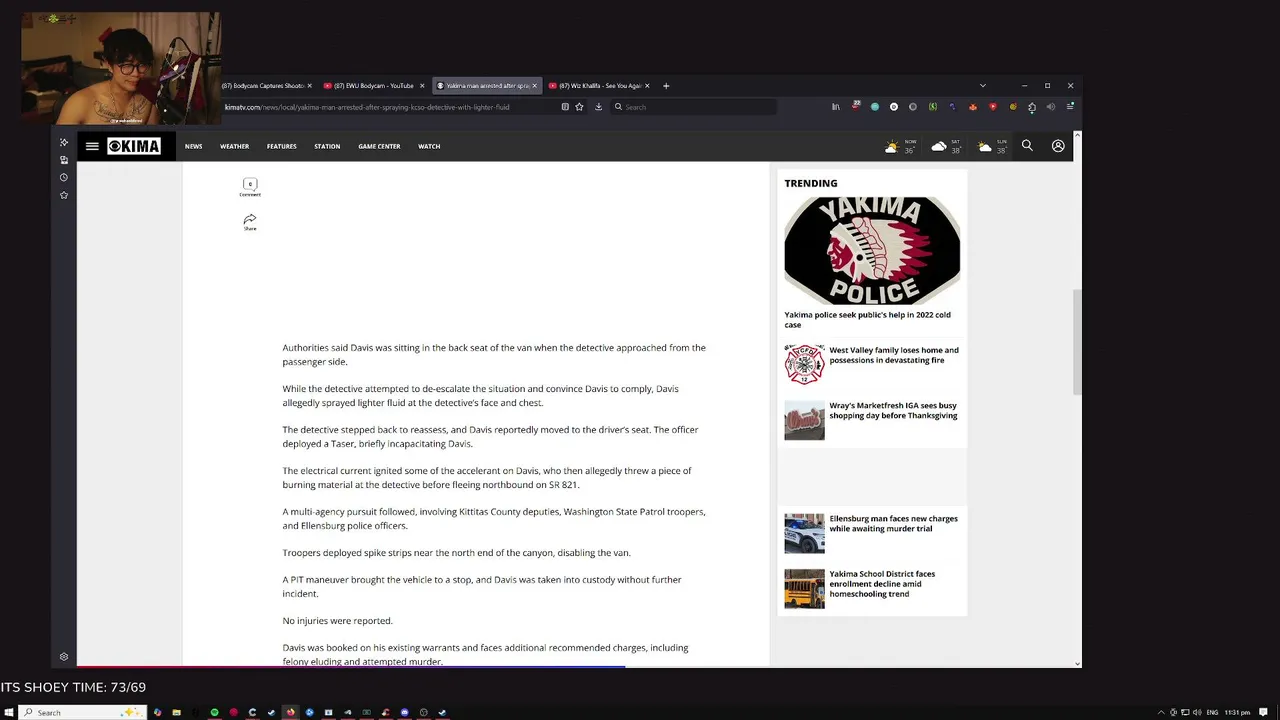Click the 'No injuries were reported.' text
The height and width of the screenshot is (720, 1280).
pyautogui.click(x=337, y=621)
